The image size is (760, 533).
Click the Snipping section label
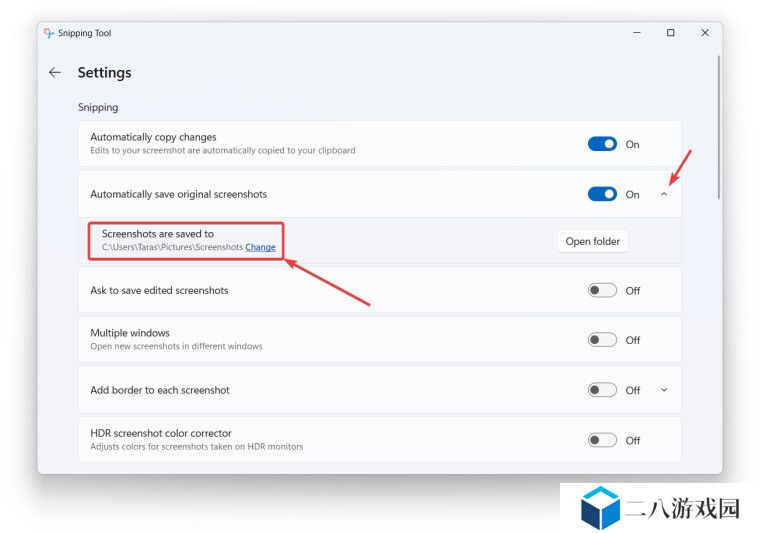coord(98,107)
